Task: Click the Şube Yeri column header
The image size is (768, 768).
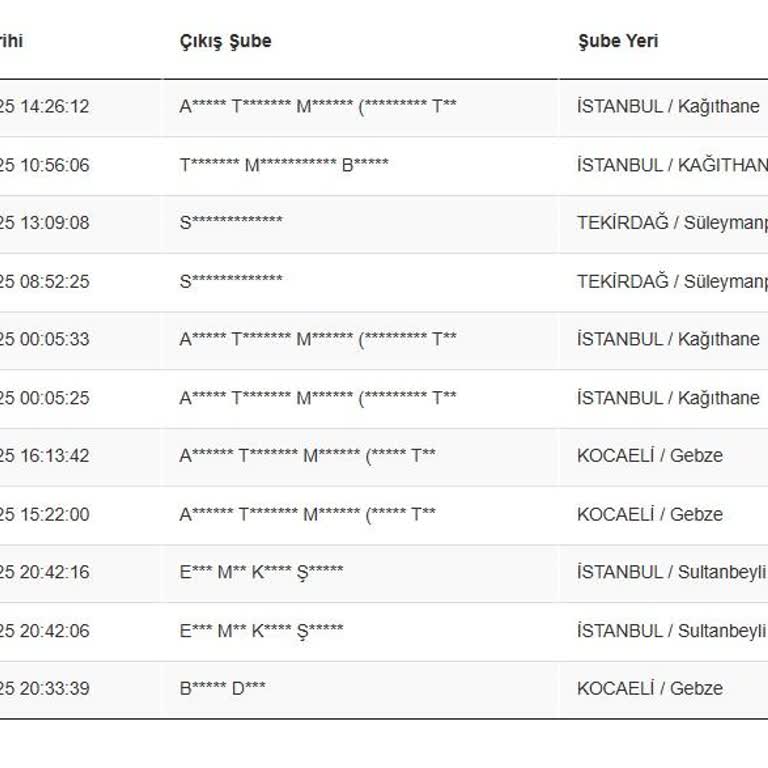Action: point(617,42)
